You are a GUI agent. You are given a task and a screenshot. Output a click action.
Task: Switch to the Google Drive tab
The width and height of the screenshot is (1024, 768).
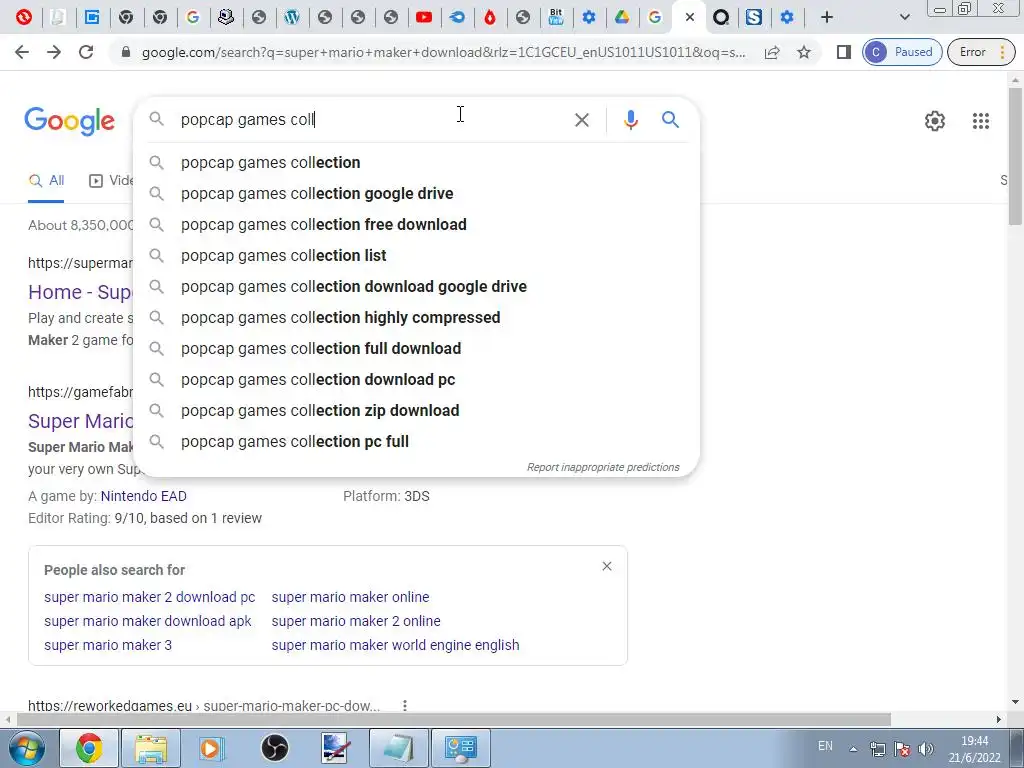coord(622,17)
